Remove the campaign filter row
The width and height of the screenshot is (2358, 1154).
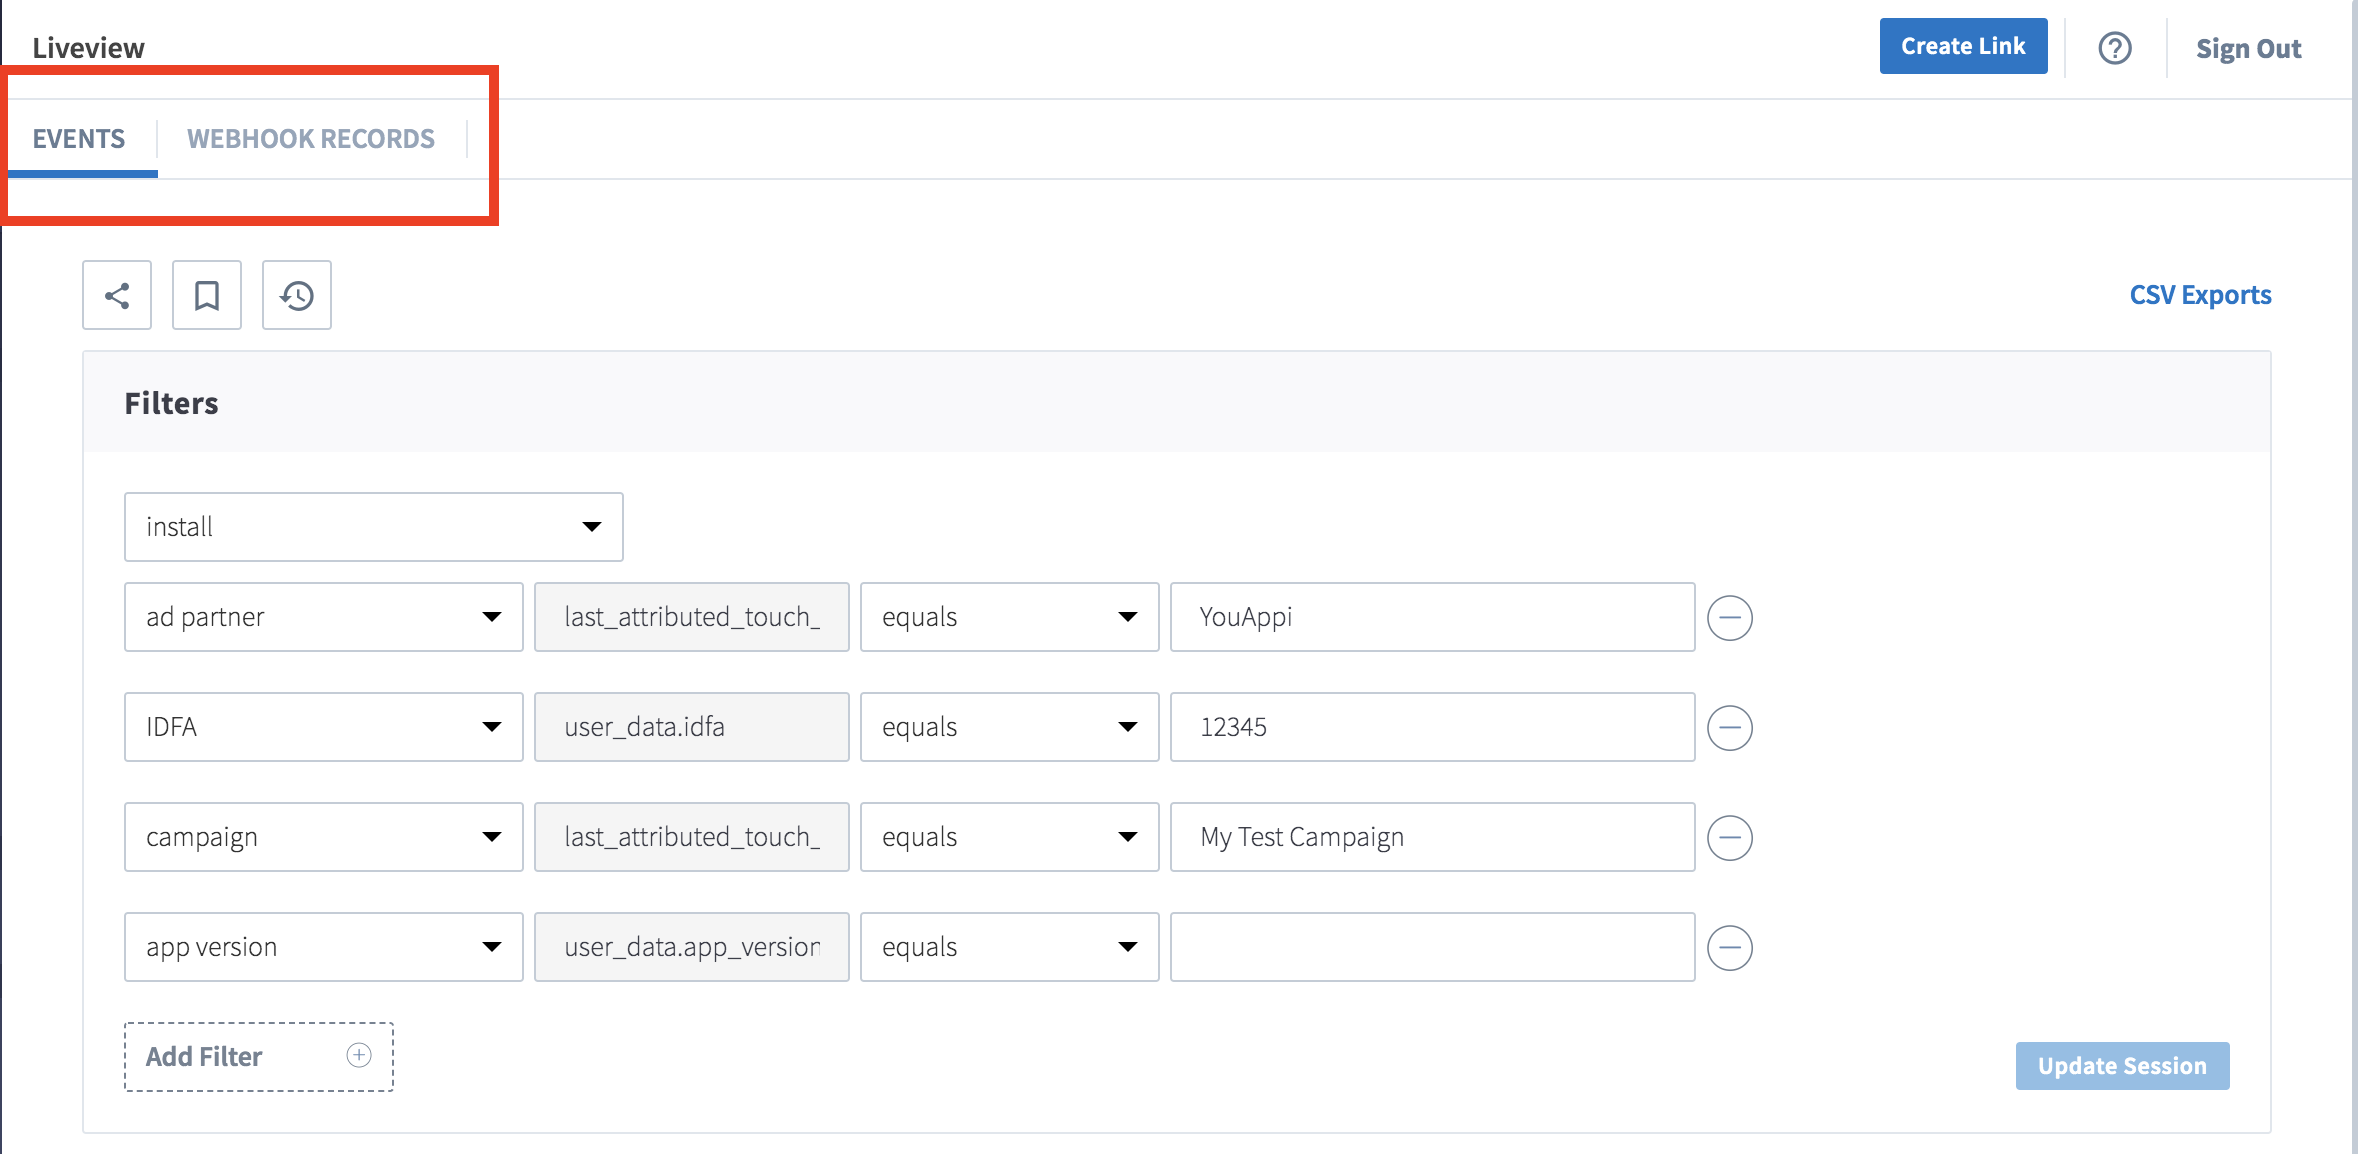pos(1729,837)
